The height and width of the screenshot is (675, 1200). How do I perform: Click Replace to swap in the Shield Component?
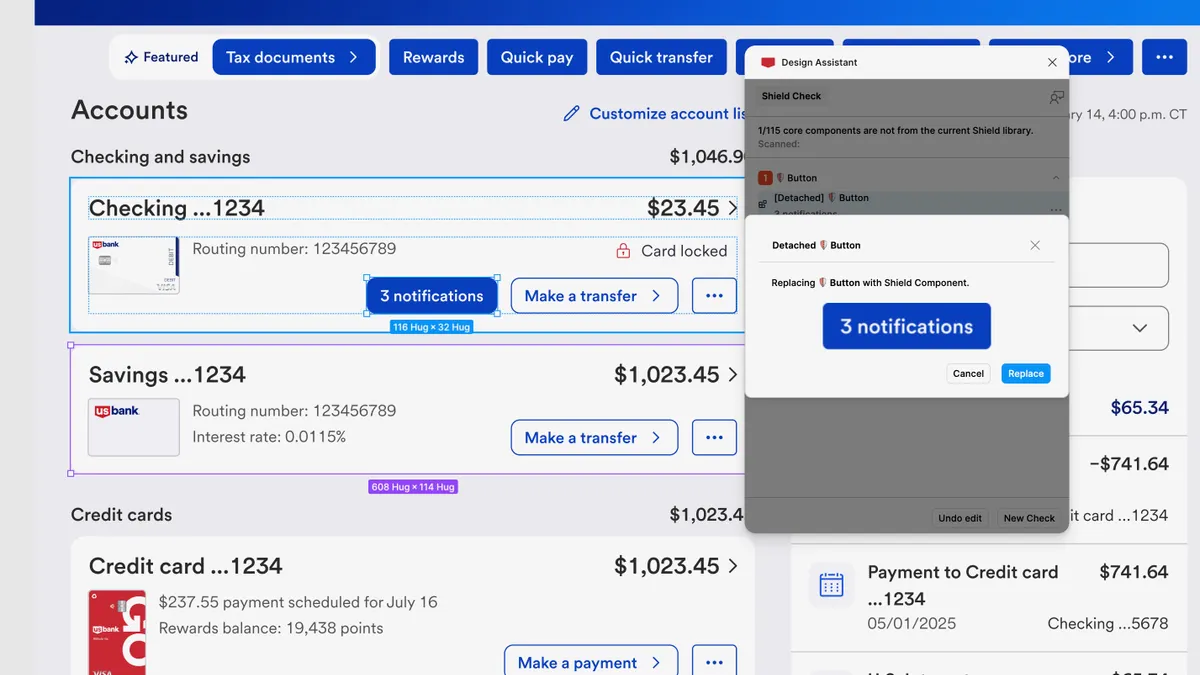point(1025,373)
